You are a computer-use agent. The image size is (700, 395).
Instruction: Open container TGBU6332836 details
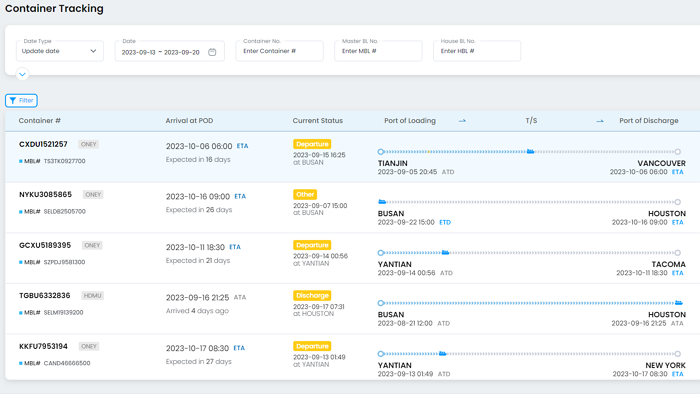(x=45, y=295)
